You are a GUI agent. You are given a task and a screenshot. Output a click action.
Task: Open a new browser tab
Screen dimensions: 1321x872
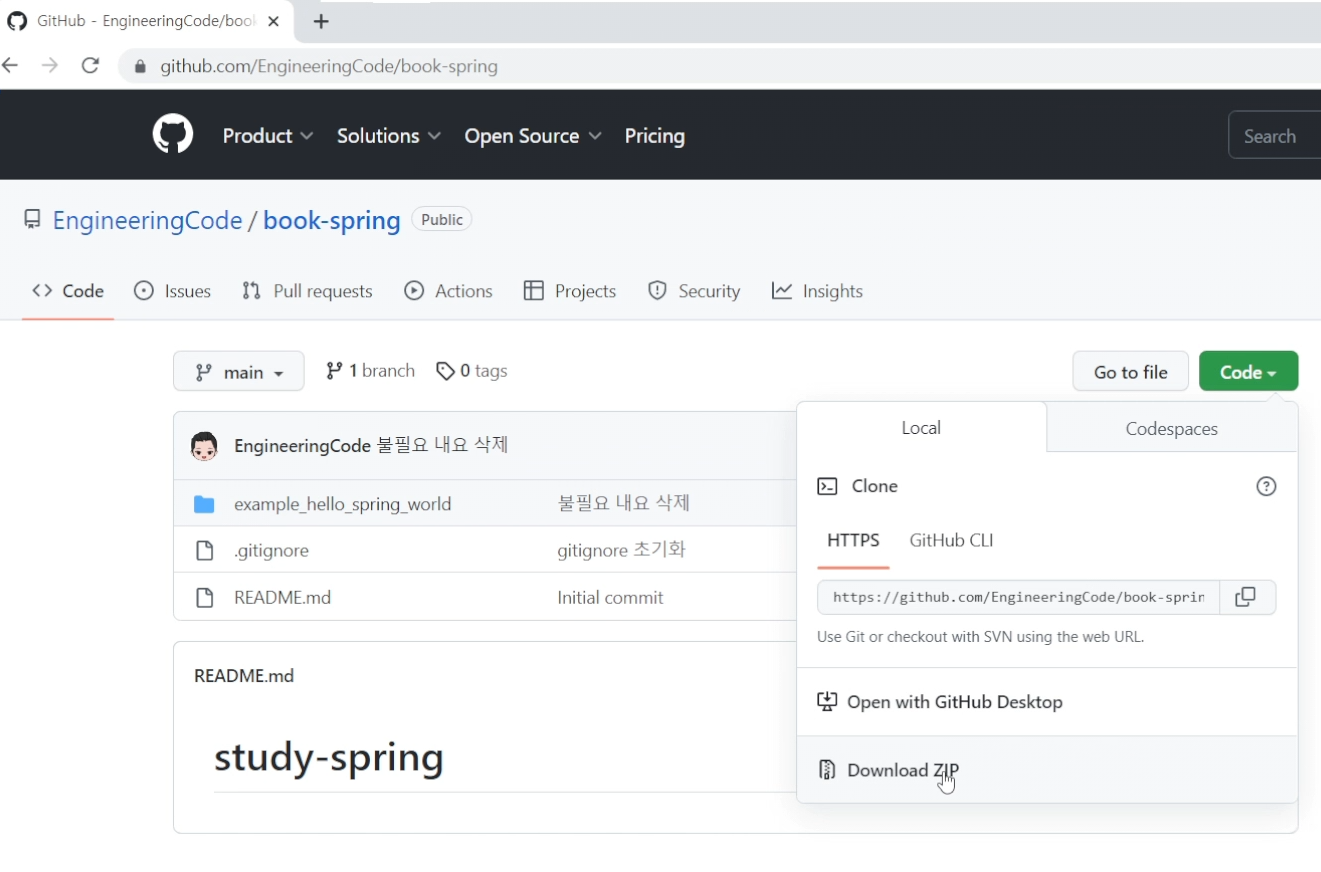321,21
